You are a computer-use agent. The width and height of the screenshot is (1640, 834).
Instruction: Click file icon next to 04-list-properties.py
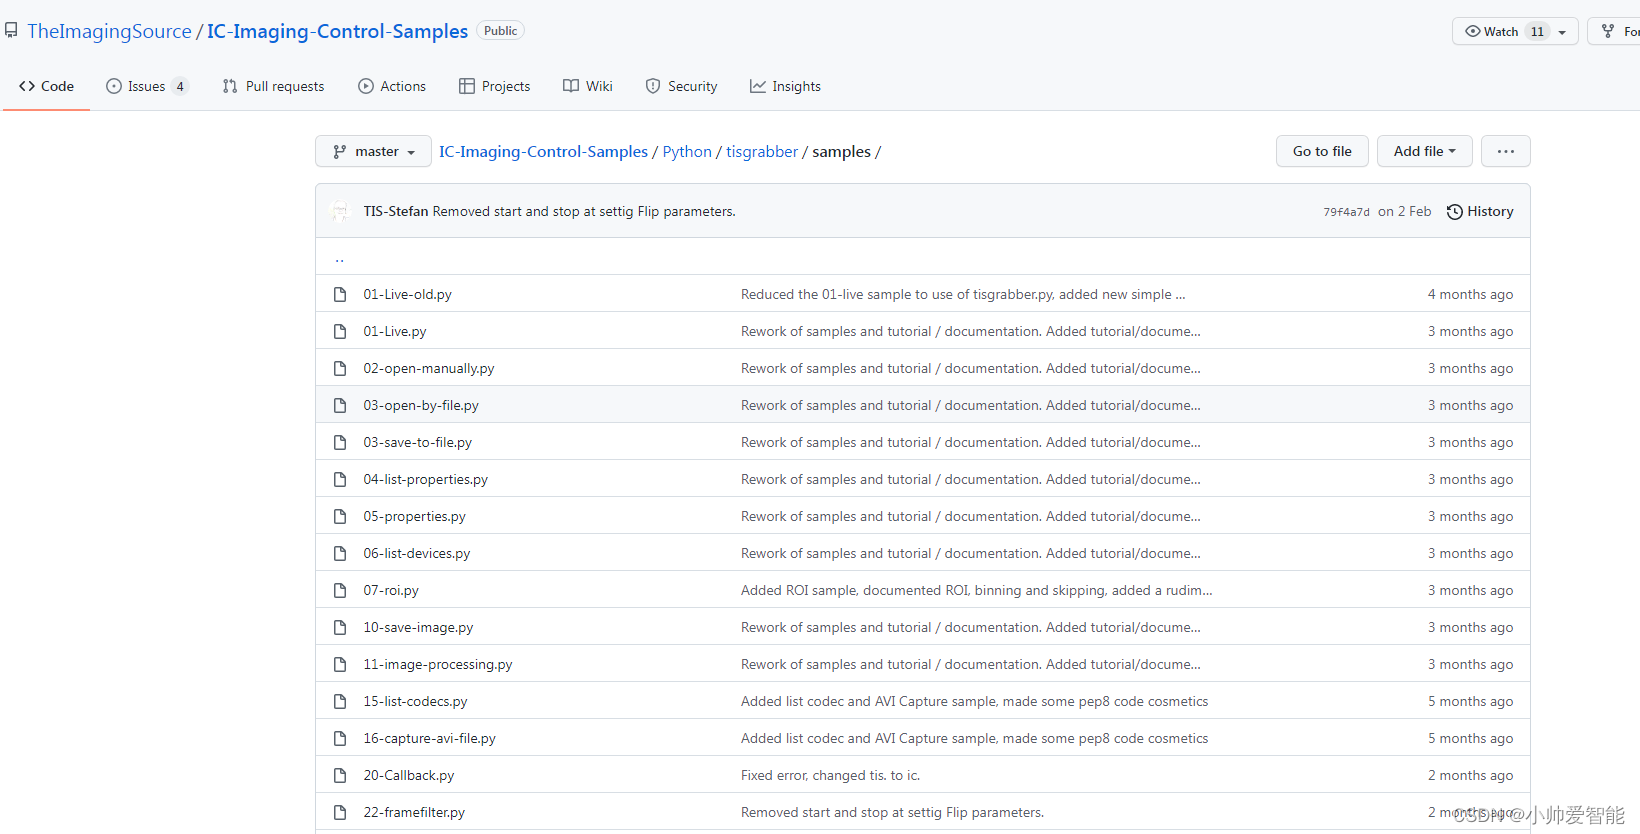(340, 479)
